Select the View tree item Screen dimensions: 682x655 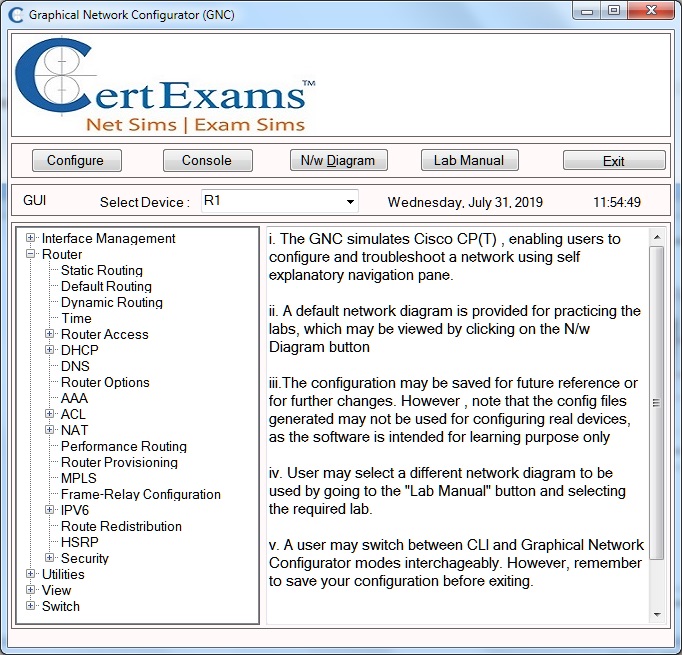pyautogui.click(x=56, y=590)
